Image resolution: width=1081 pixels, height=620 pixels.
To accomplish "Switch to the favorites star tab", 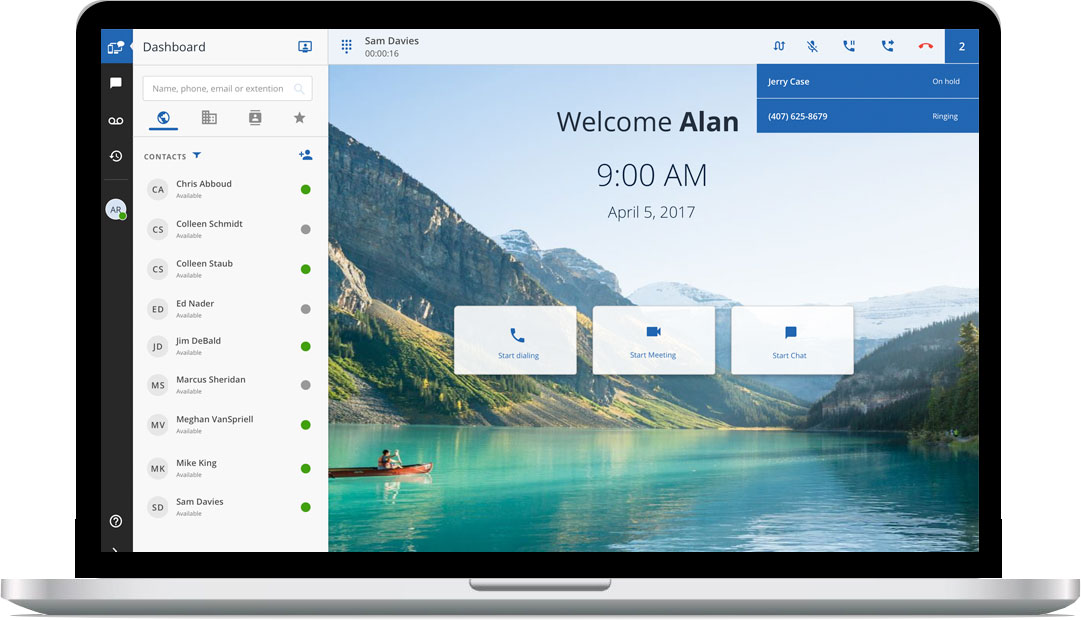I will 299,118.
